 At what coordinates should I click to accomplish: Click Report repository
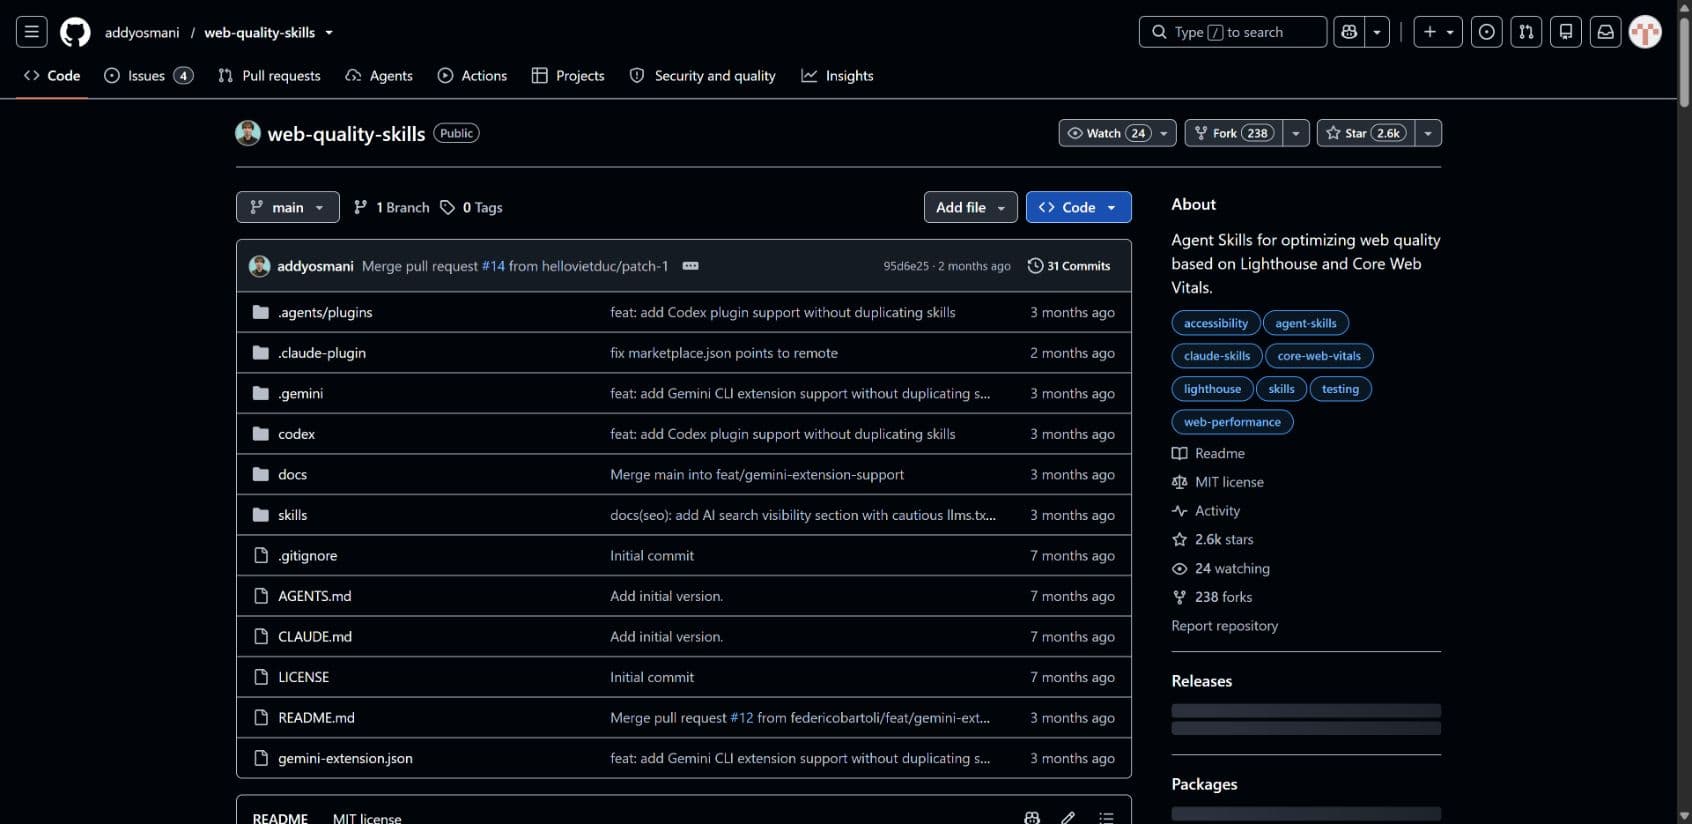pyautogui.click(x=1225, y=626)
